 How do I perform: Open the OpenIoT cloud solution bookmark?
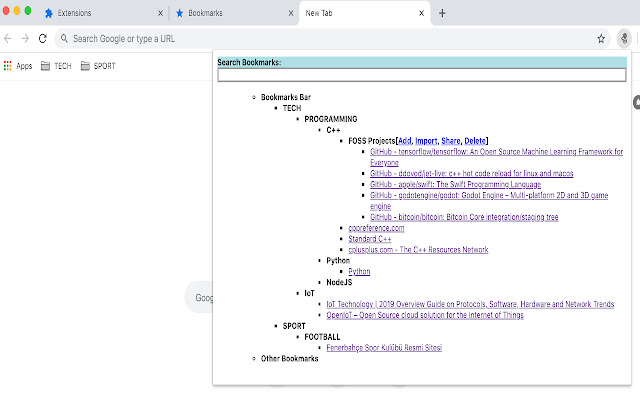click(x=425, y=315)
